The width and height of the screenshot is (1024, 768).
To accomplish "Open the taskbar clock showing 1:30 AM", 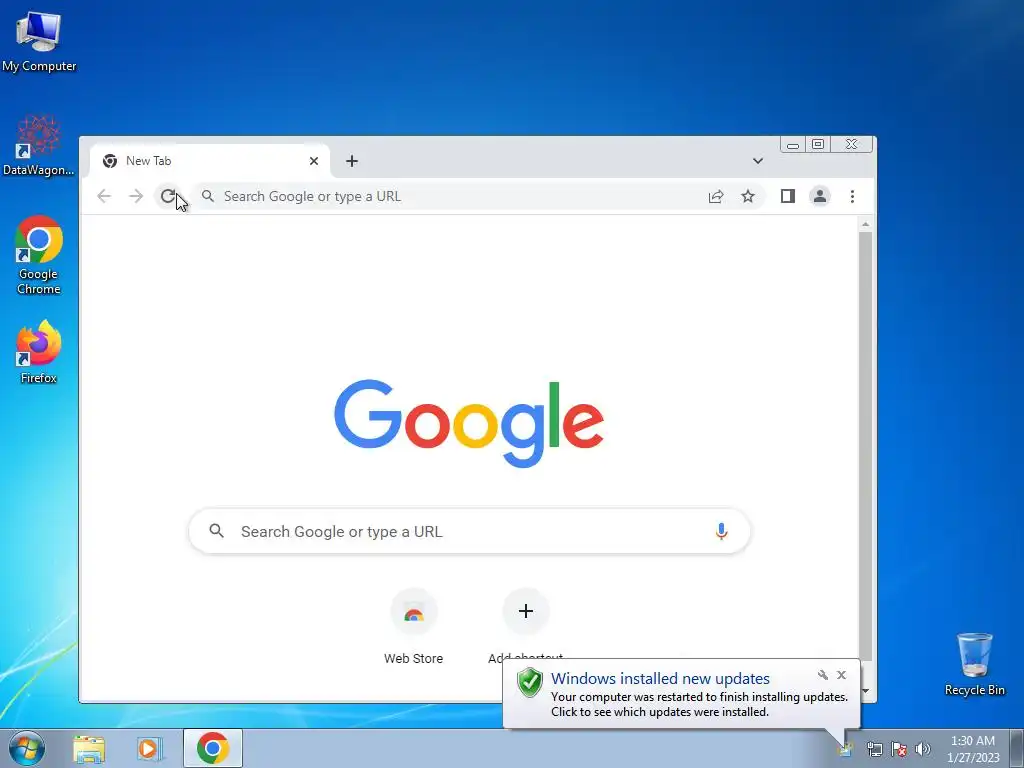I will [972, 749].
